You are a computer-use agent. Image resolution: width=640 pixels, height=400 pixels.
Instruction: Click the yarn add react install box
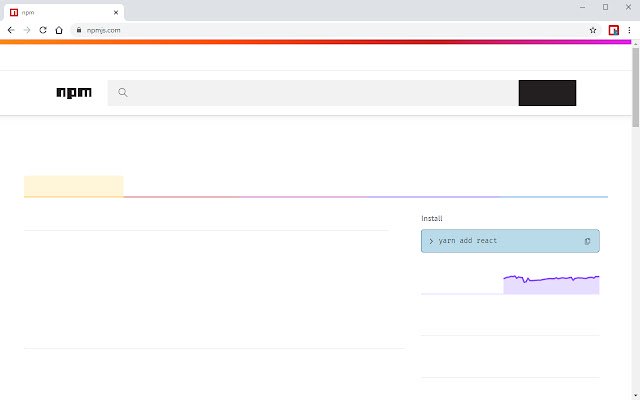click(x=510, y=241)
